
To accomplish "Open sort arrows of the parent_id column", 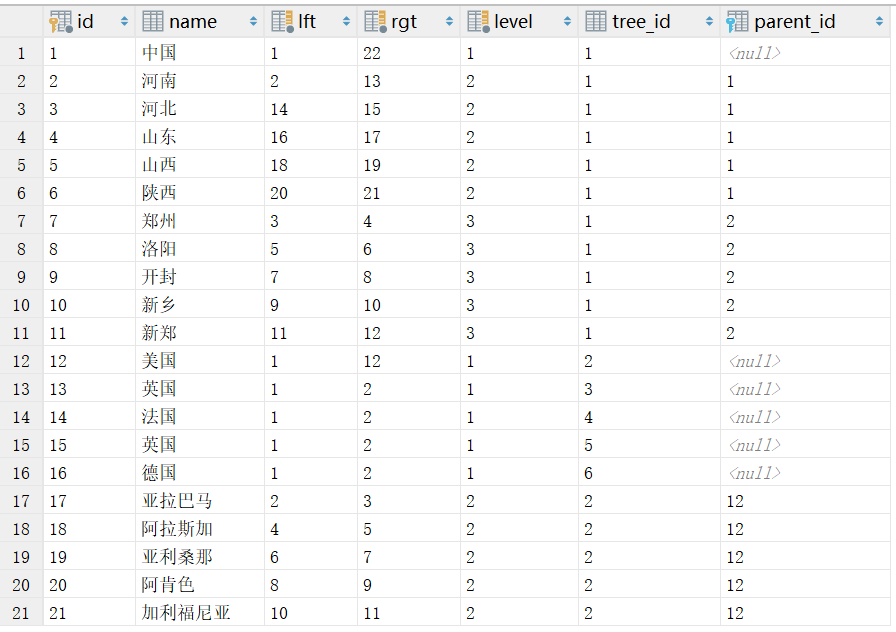I will coord(879,22).
